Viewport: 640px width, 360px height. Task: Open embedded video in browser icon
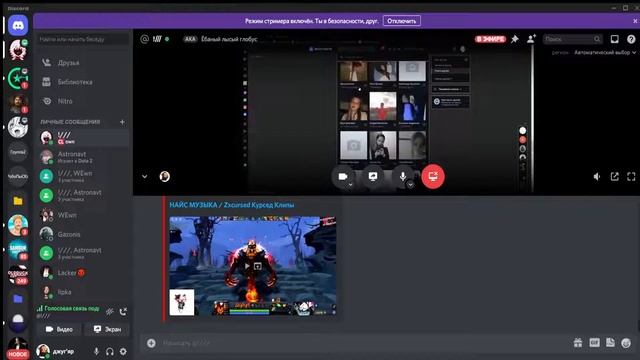click(x=258, y=266)
